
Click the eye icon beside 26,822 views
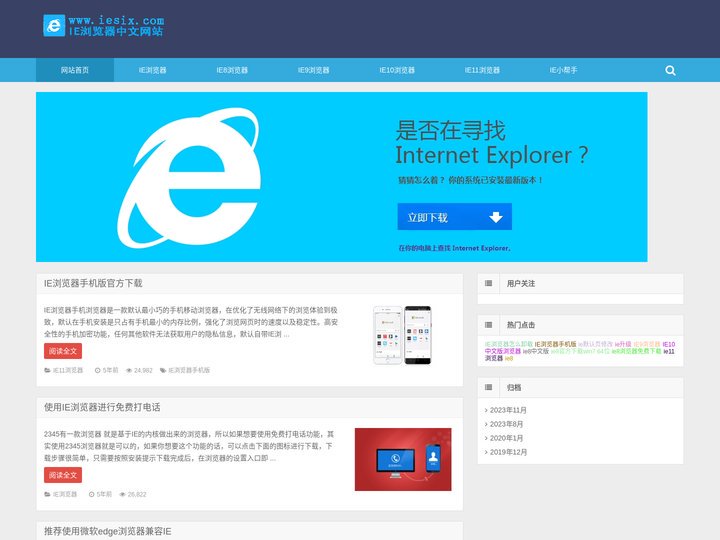point(123,494)
